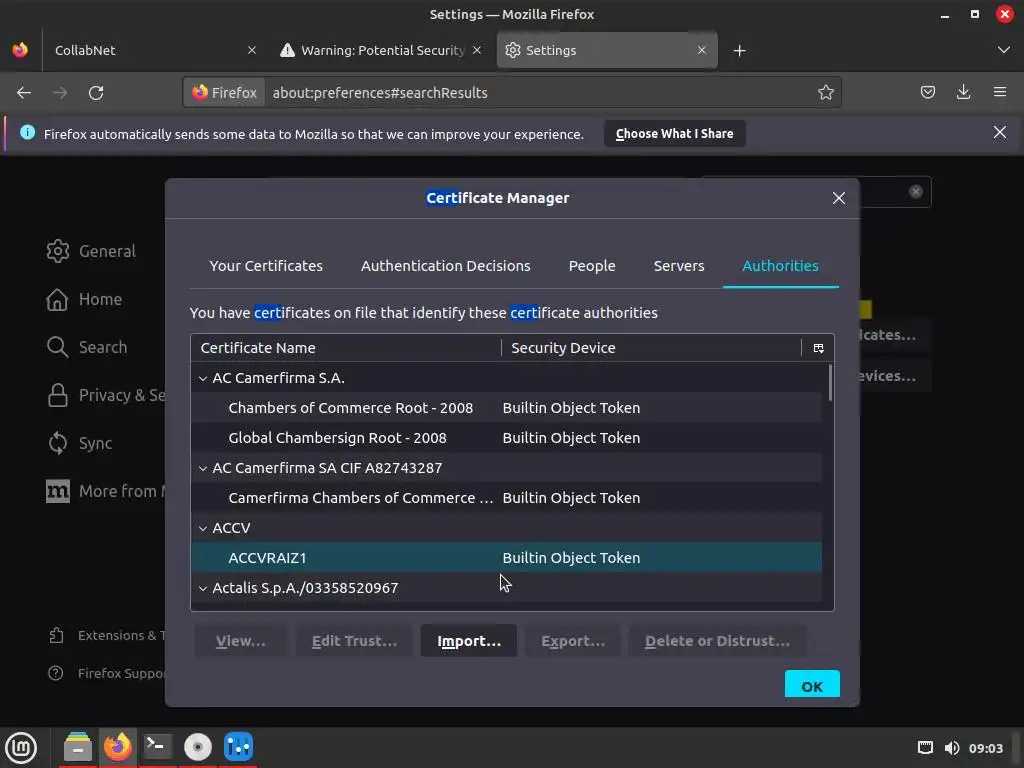Click the disc icon in taskbar
The width and height of the screenshot is (1024, 768).
[197, 747]
